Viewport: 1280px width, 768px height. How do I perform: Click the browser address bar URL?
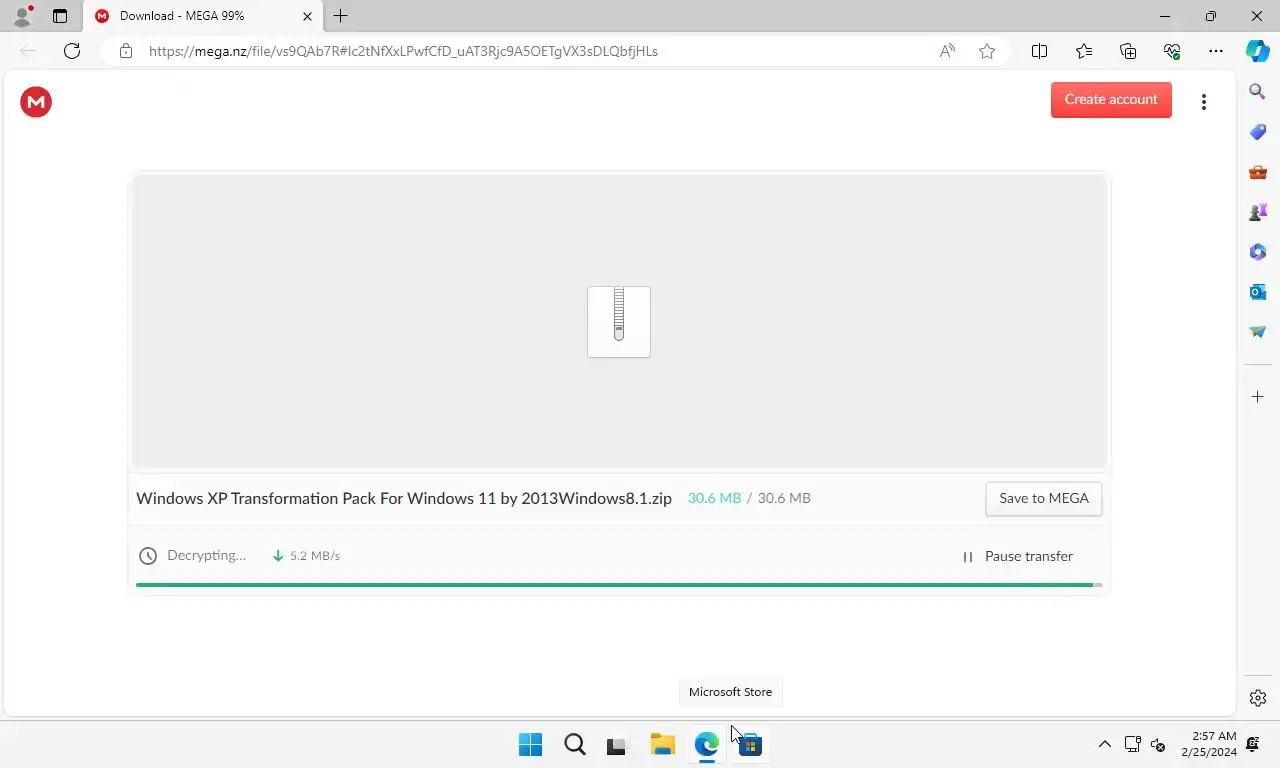(403, 51)
